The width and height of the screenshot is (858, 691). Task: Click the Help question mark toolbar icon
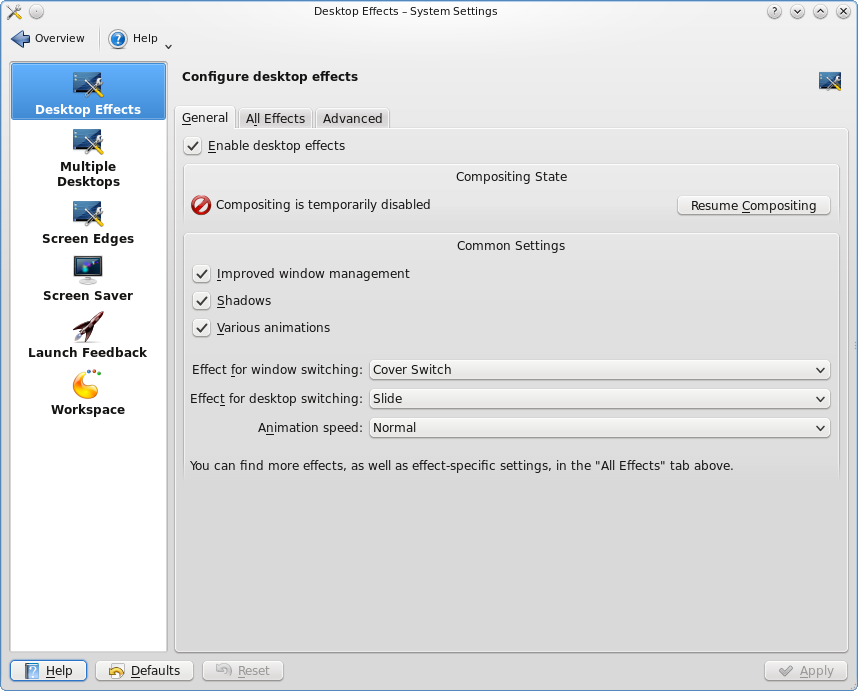pyautogui.click(x=118, y=39)
